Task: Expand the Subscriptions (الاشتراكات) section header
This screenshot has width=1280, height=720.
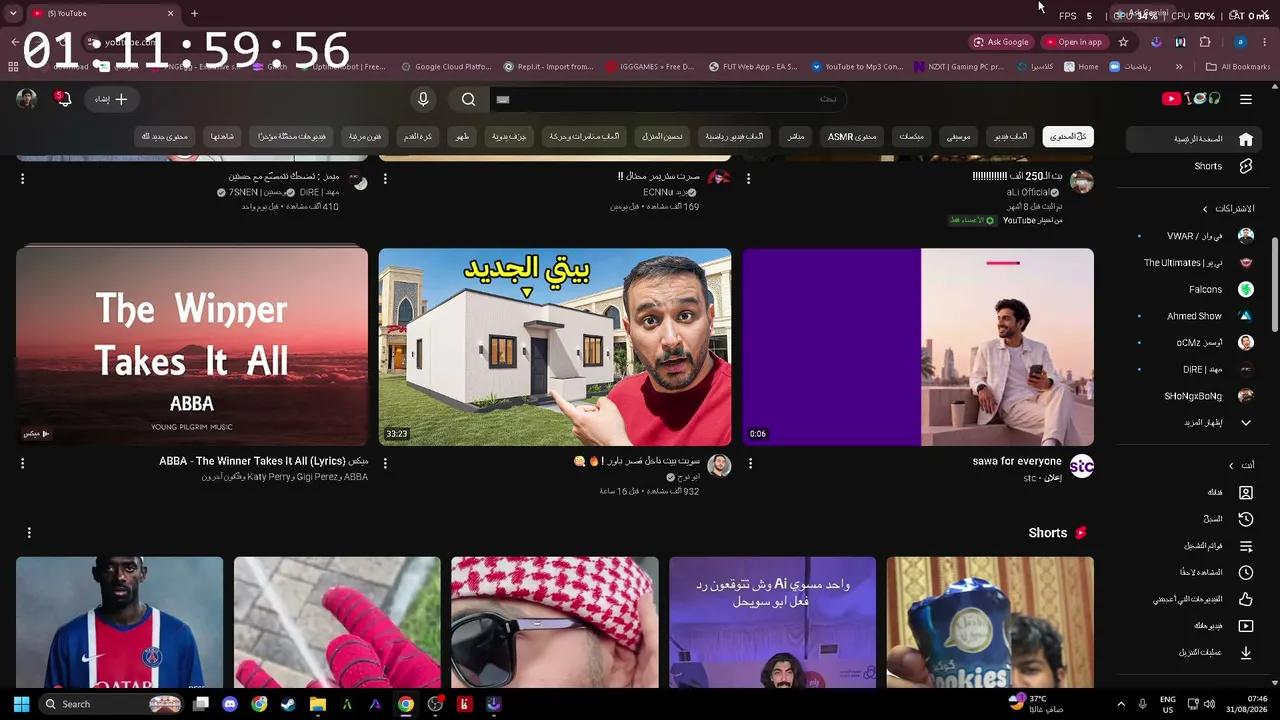Action: [x=1228, y=209]
